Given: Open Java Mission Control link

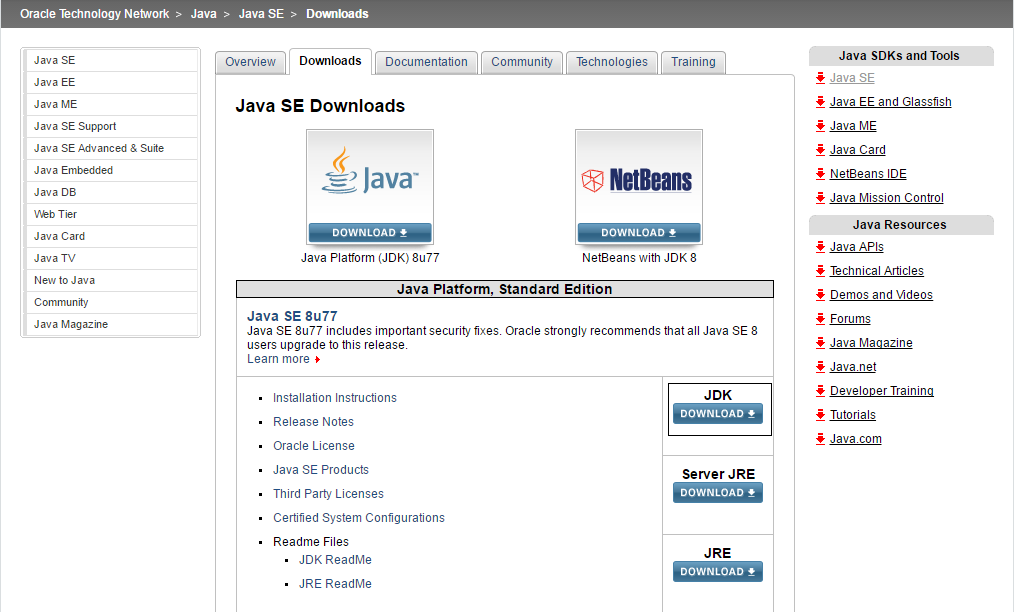Looking at the screenshot, I should 887,197.
